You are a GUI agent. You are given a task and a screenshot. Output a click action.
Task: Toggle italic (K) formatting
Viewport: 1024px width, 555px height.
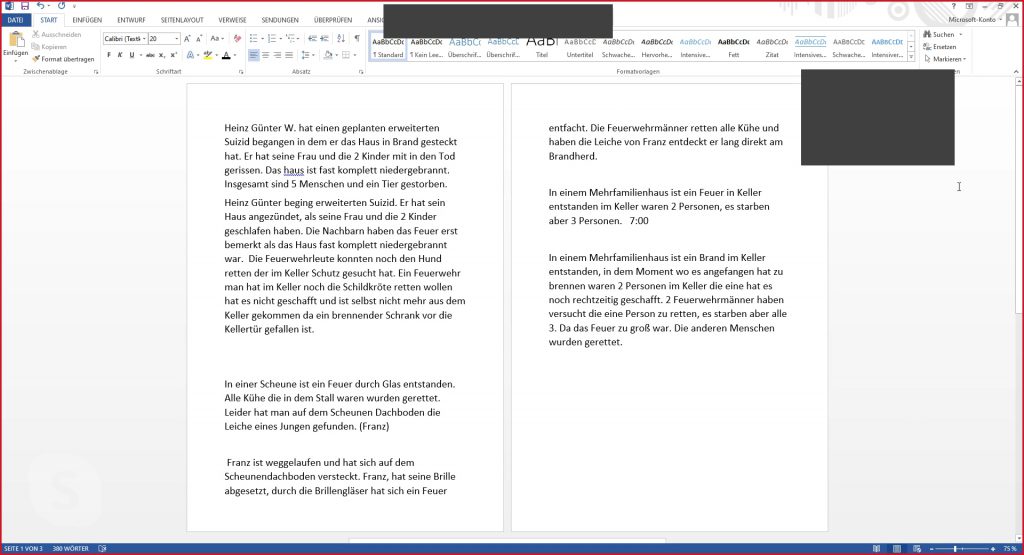120,55
